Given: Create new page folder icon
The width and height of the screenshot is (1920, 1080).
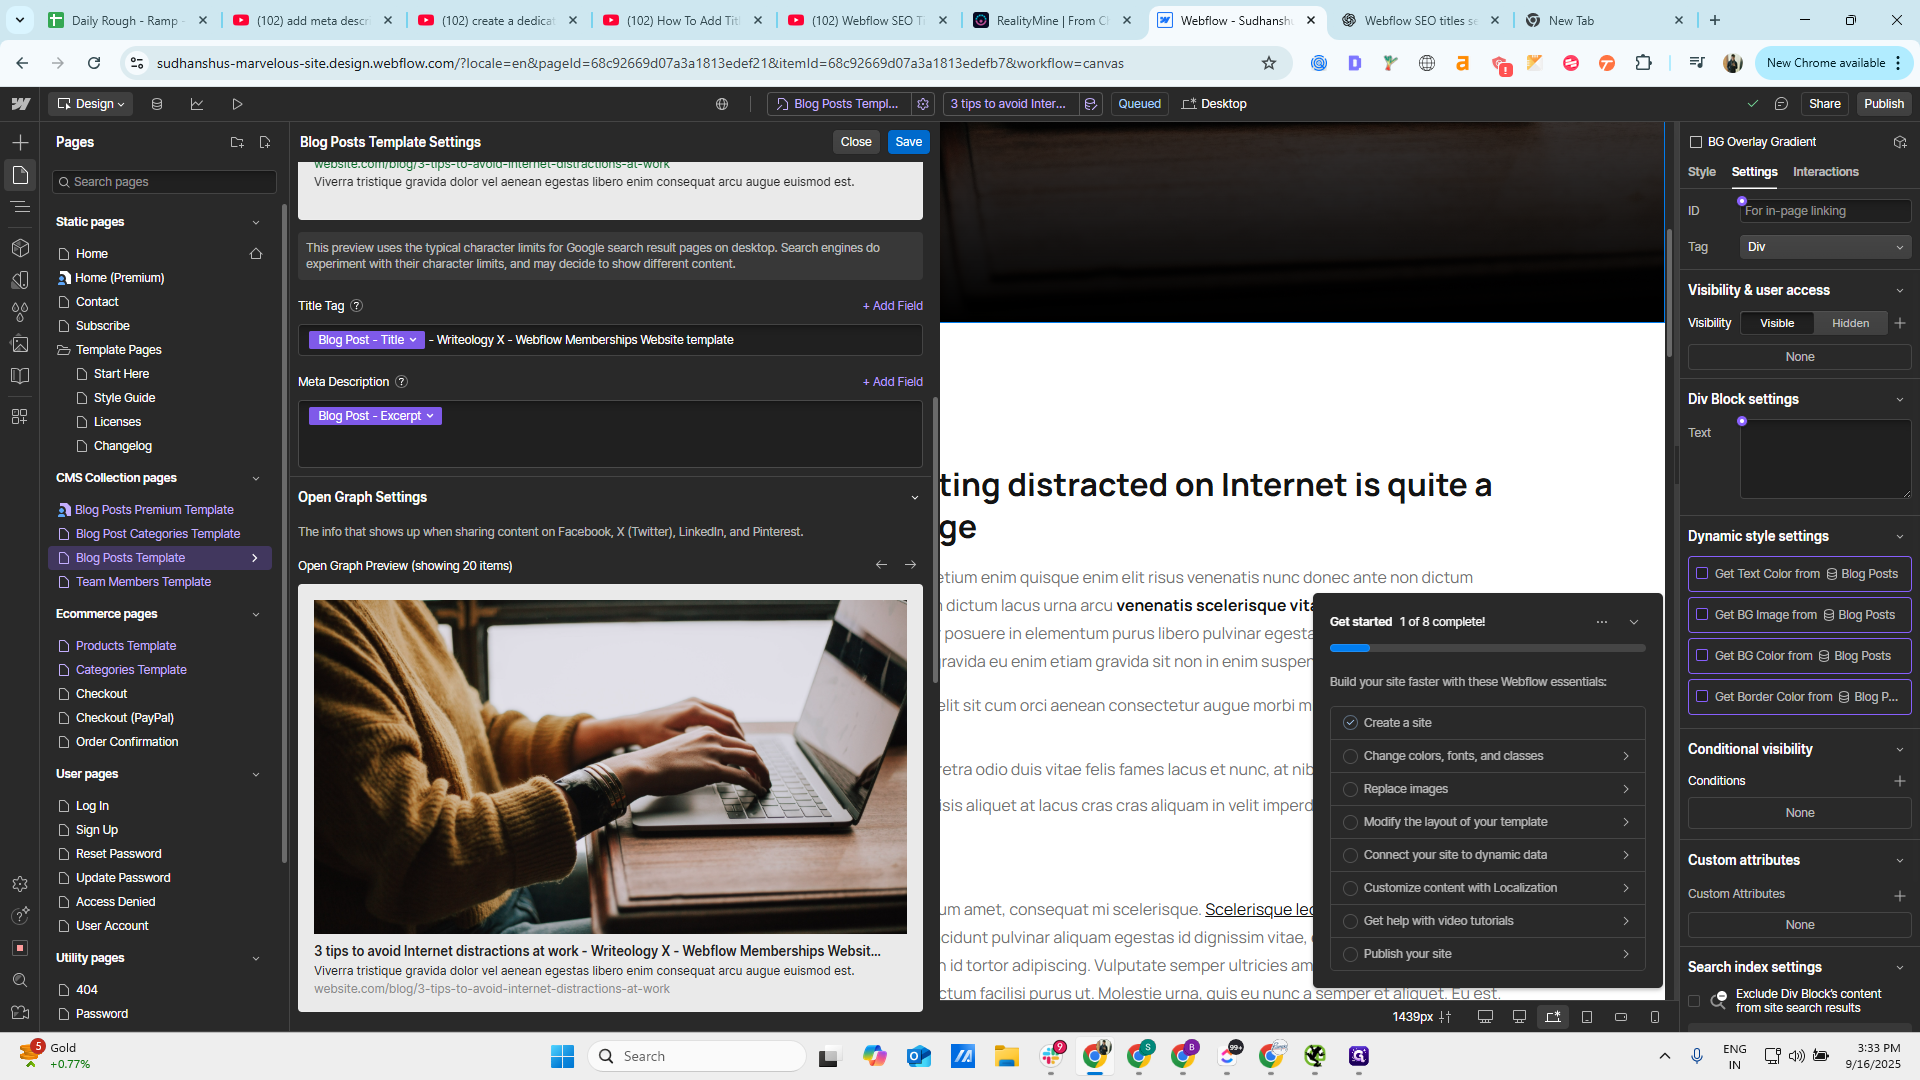Looking at the screenshot, I should point(237,142).
